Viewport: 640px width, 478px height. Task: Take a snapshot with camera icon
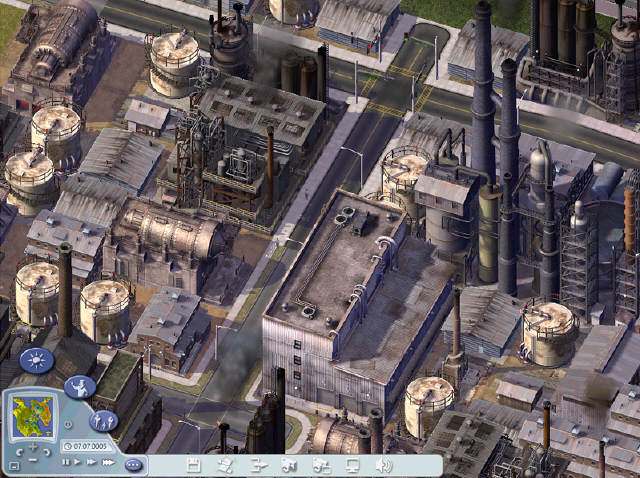[288, 465]
